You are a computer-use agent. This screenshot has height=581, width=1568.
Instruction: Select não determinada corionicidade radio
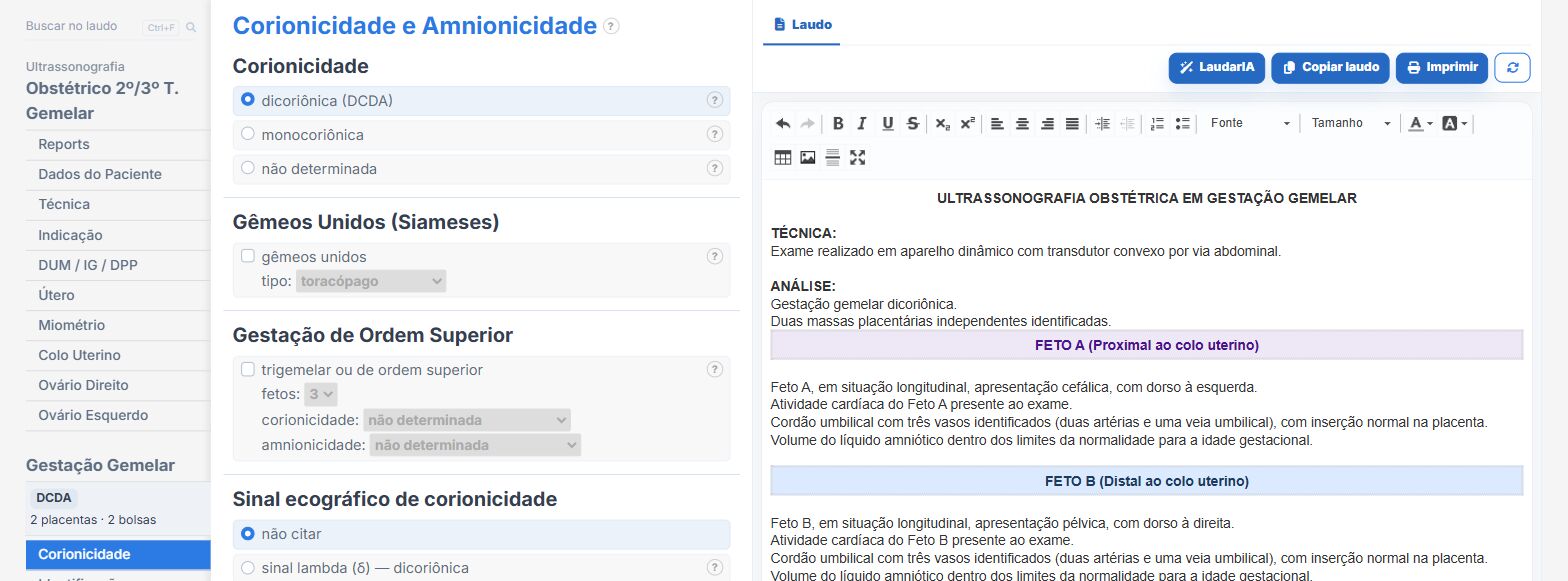pyautogui.click(x=248, y=168)
